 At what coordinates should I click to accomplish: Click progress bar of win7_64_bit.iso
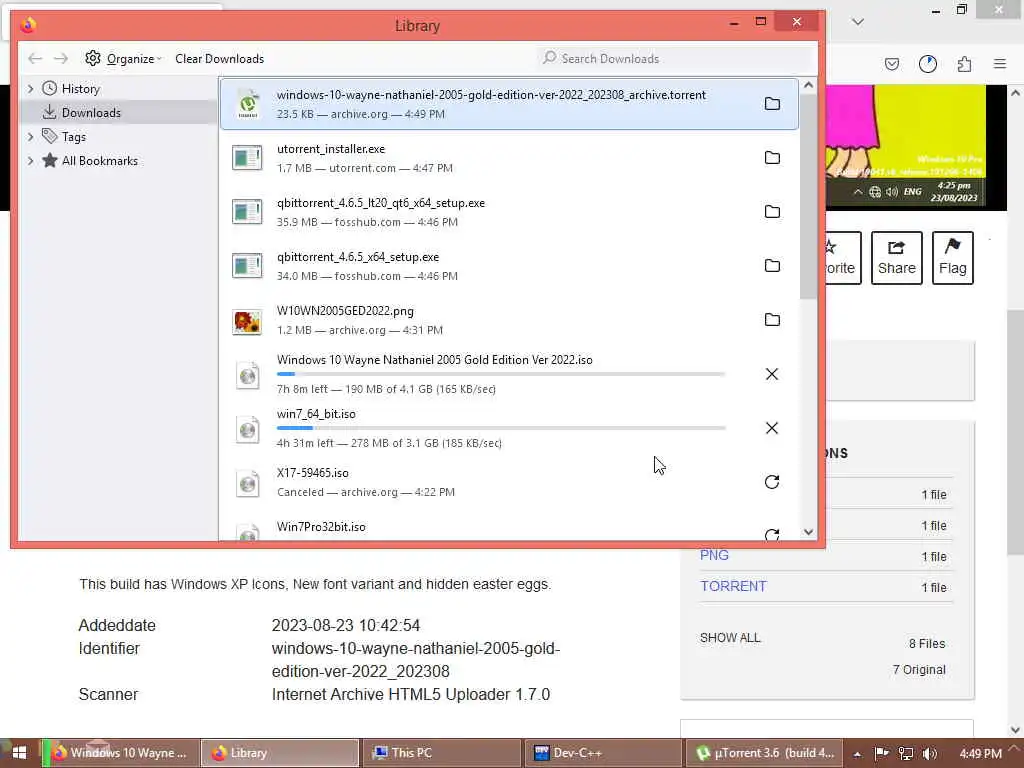(x=501, y=428)
